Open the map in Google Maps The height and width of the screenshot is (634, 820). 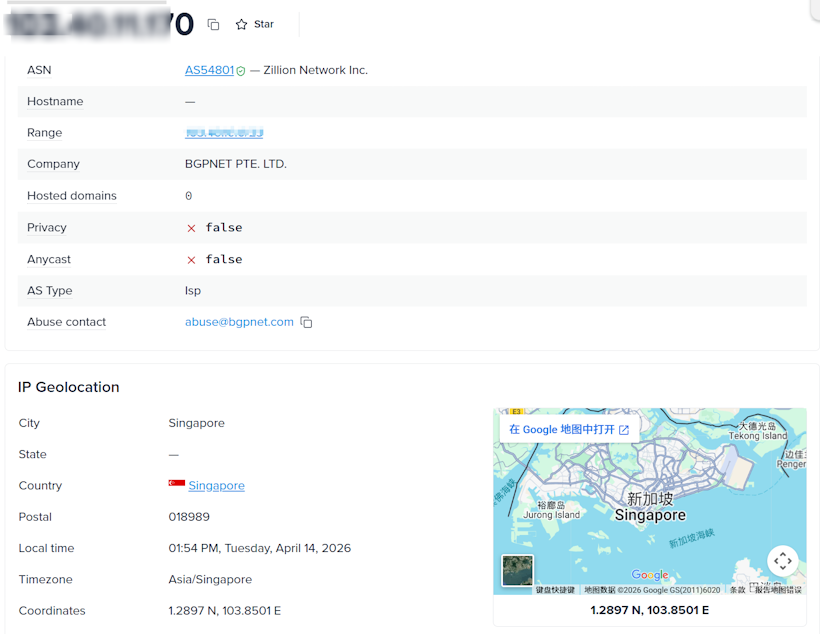(x=569, y=429)
